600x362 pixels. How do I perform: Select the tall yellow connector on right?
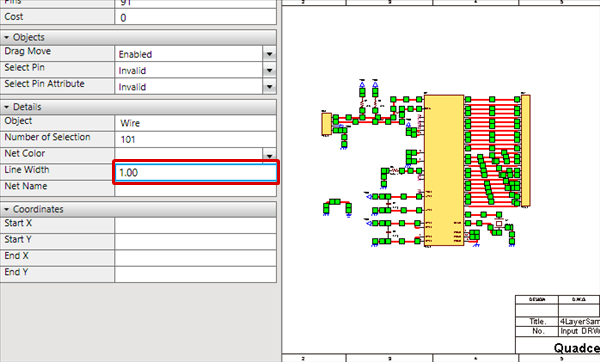526,150
